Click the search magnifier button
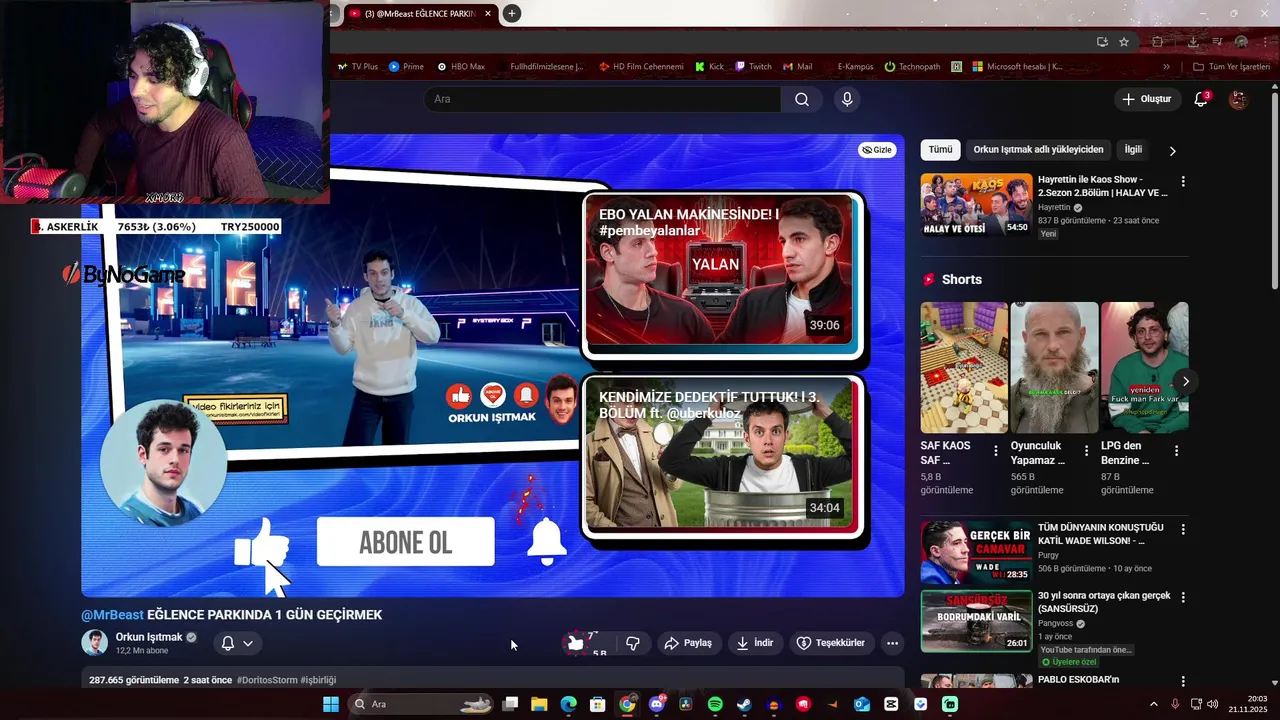 coord(802,99)
